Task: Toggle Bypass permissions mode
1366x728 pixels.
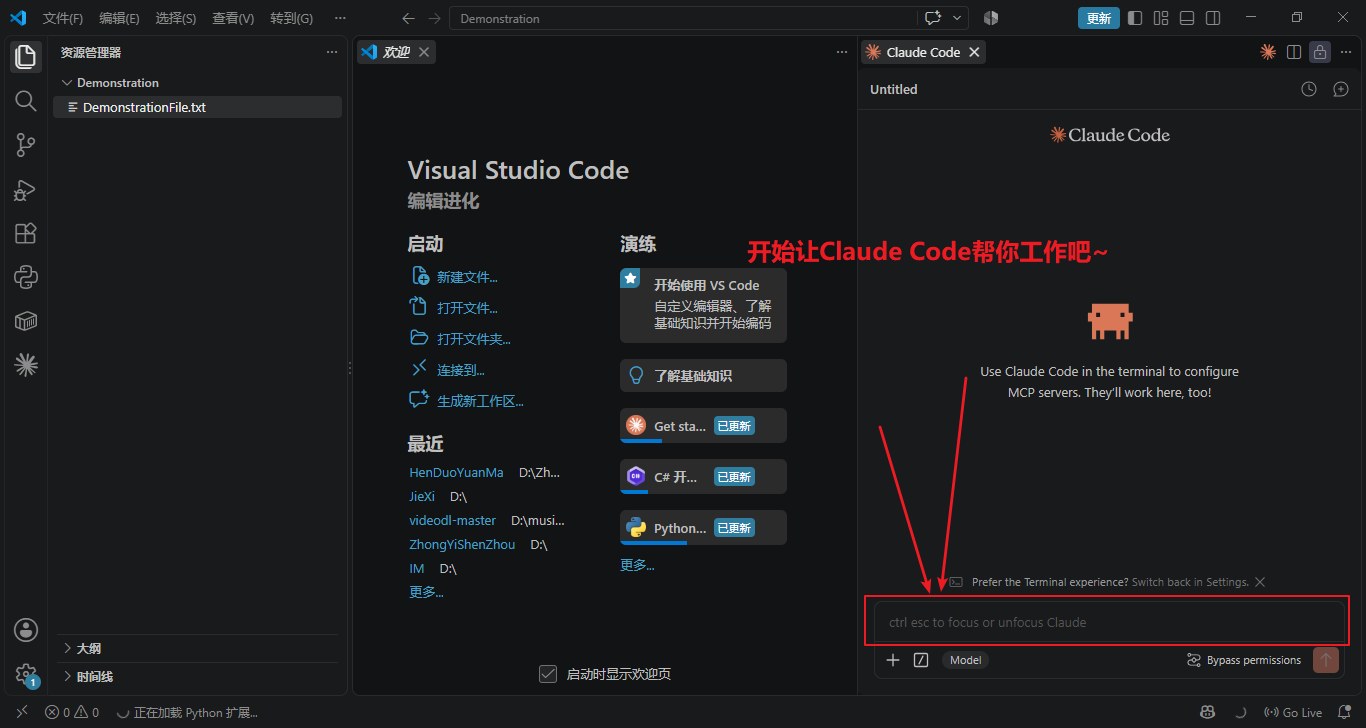Action: (x=1244, y=660)
